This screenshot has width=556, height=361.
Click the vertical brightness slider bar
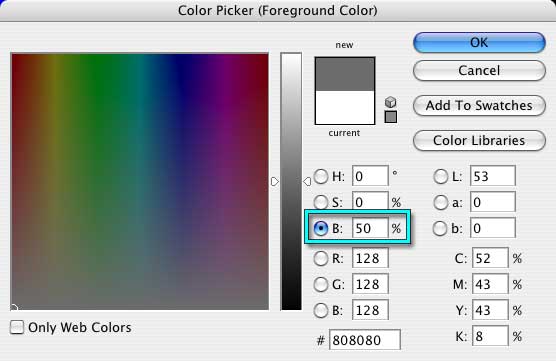(291, 182)
